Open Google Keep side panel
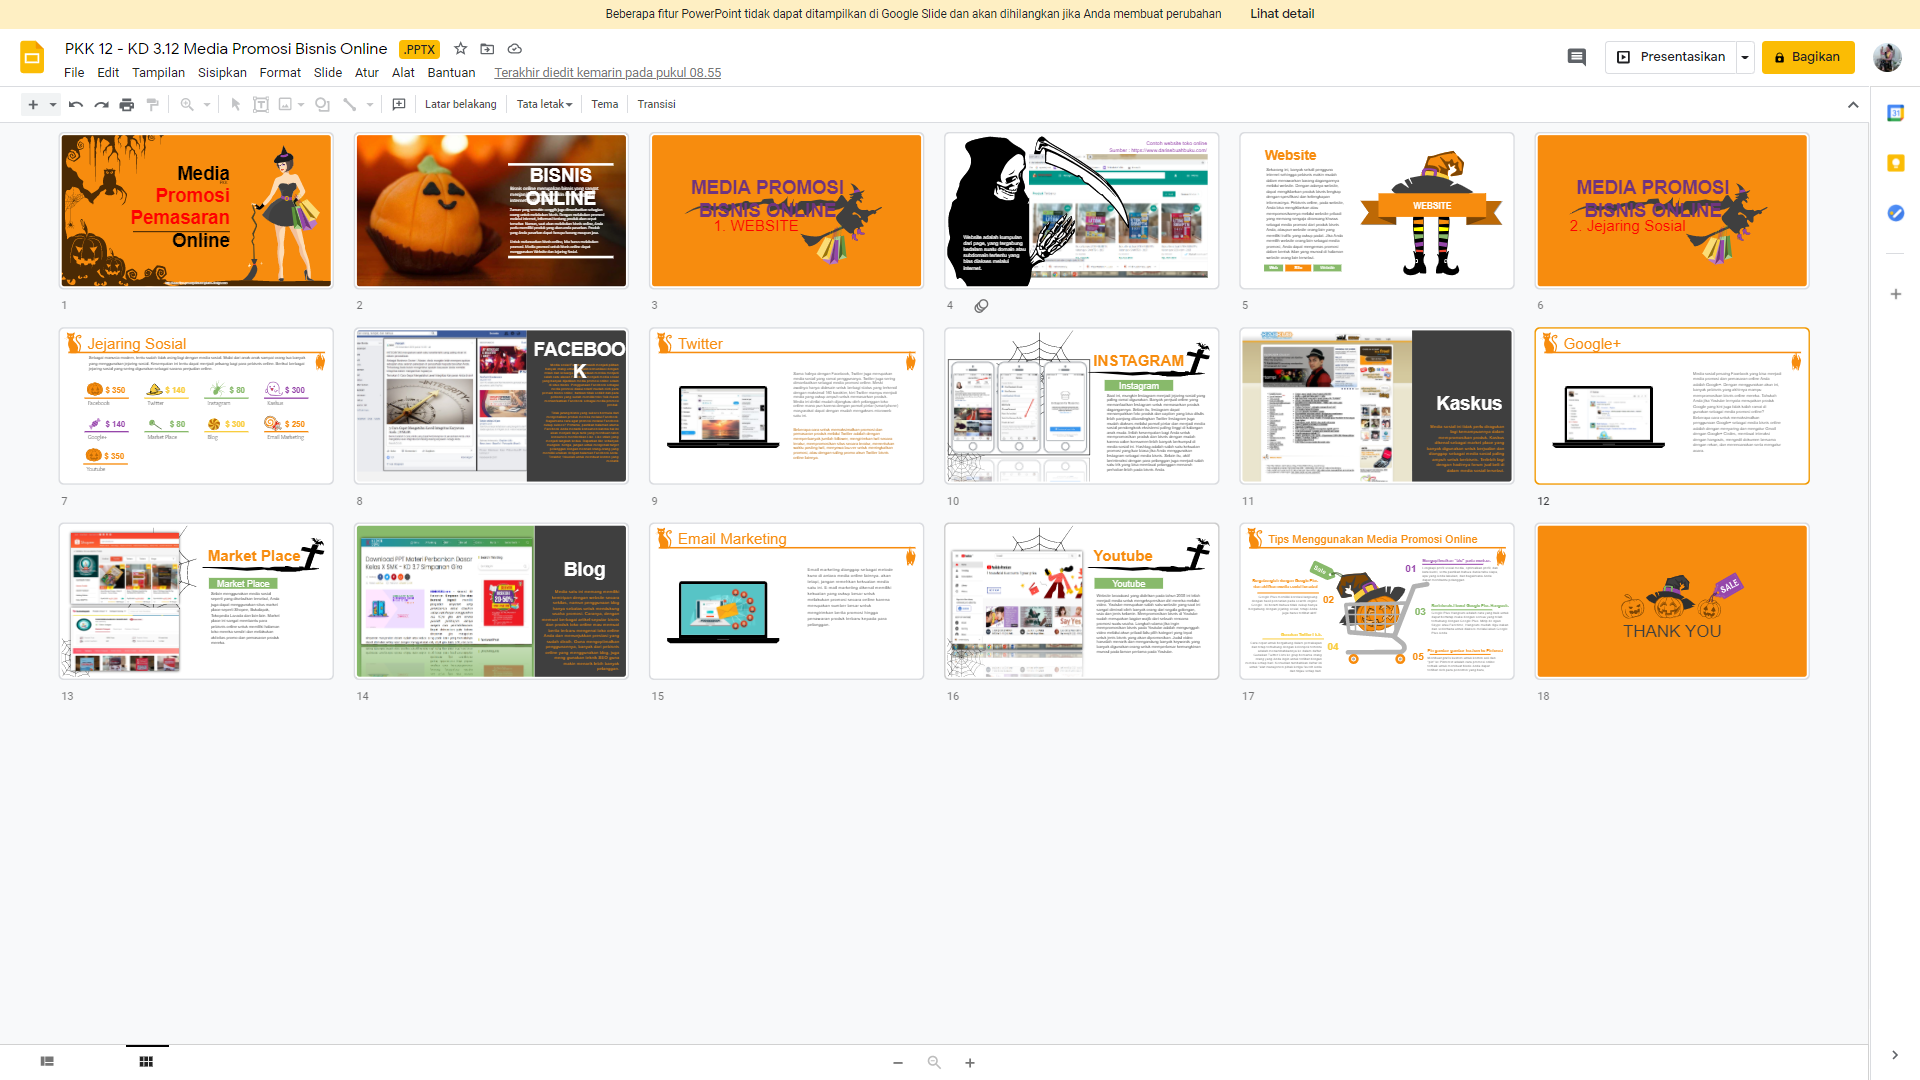Viewport: 1920px width, 1080px height. pos(1896,163)
